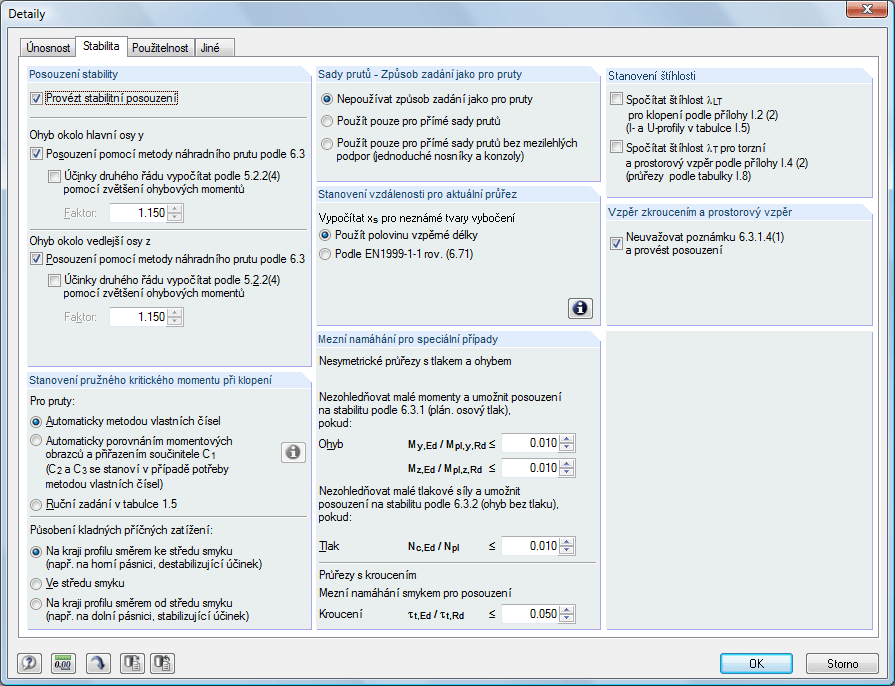Viewport: 895px width, 686px height.
Task: Increase Mz,Ed / Mpl,z,Rd limit value
Action: coord(567,464)
